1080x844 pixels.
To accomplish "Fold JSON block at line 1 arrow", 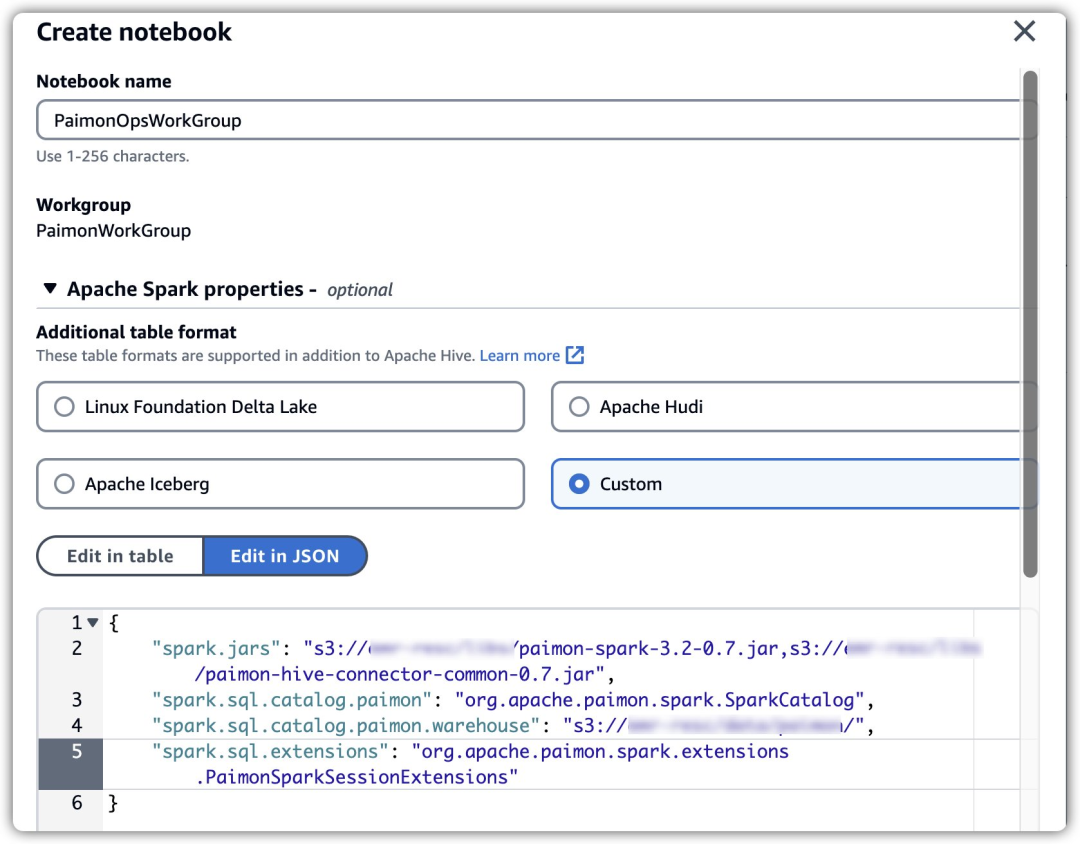I will (x=93, y=623).
